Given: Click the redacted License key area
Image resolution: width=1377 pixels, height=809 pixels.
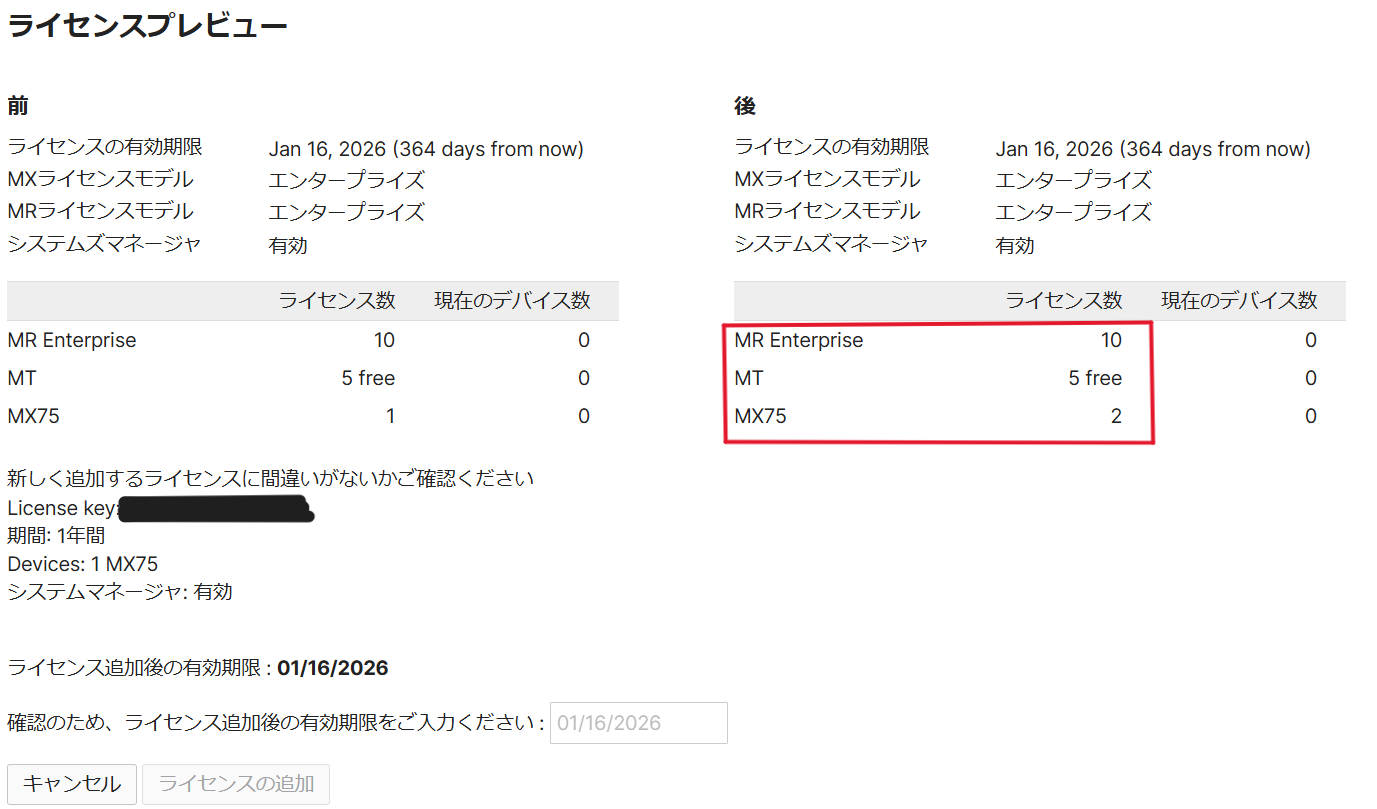Looking at the screenshot, I should click(x=215, y=508).
